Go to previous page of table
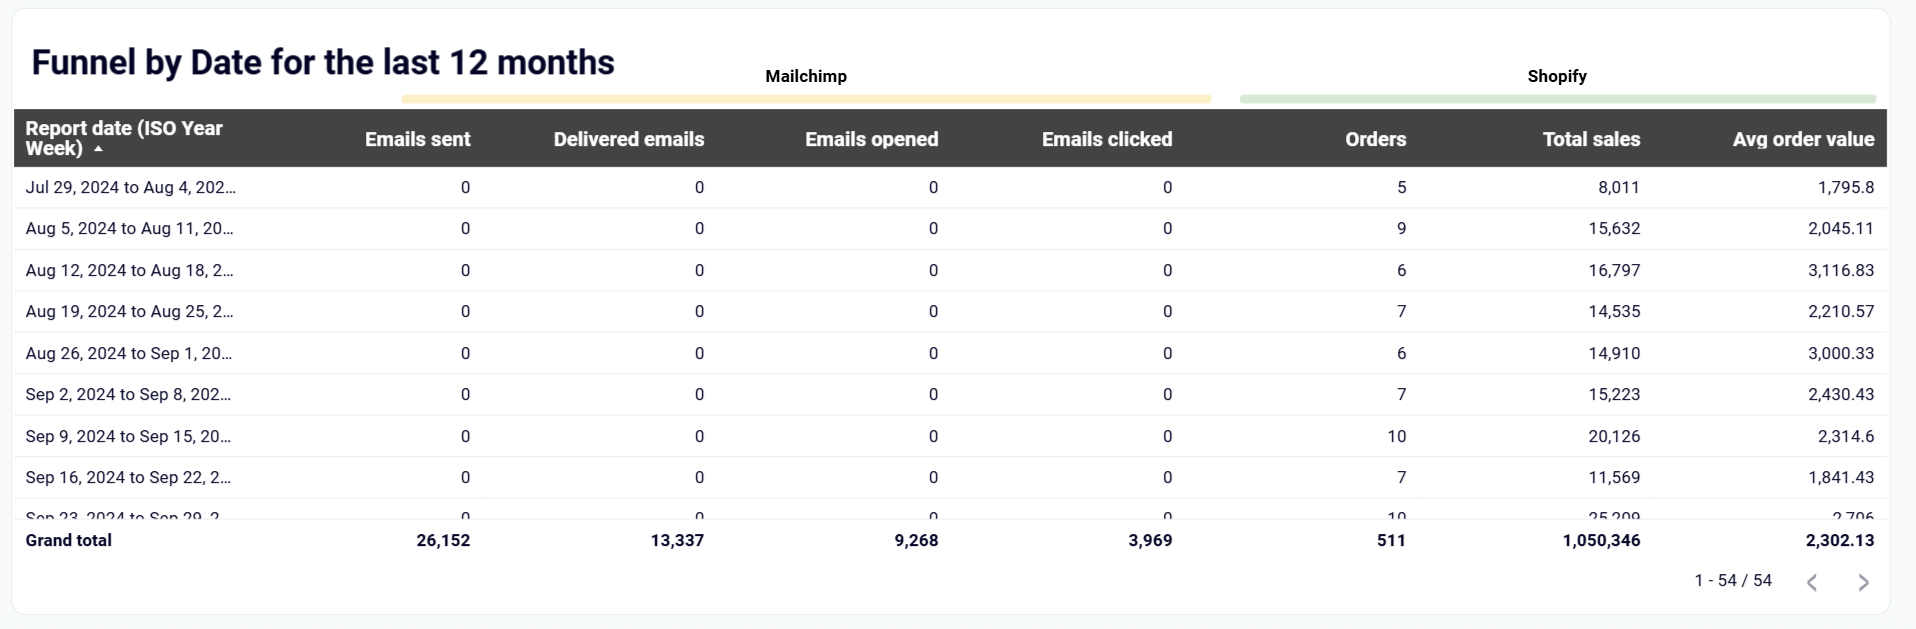 (x=1812, y=582)
